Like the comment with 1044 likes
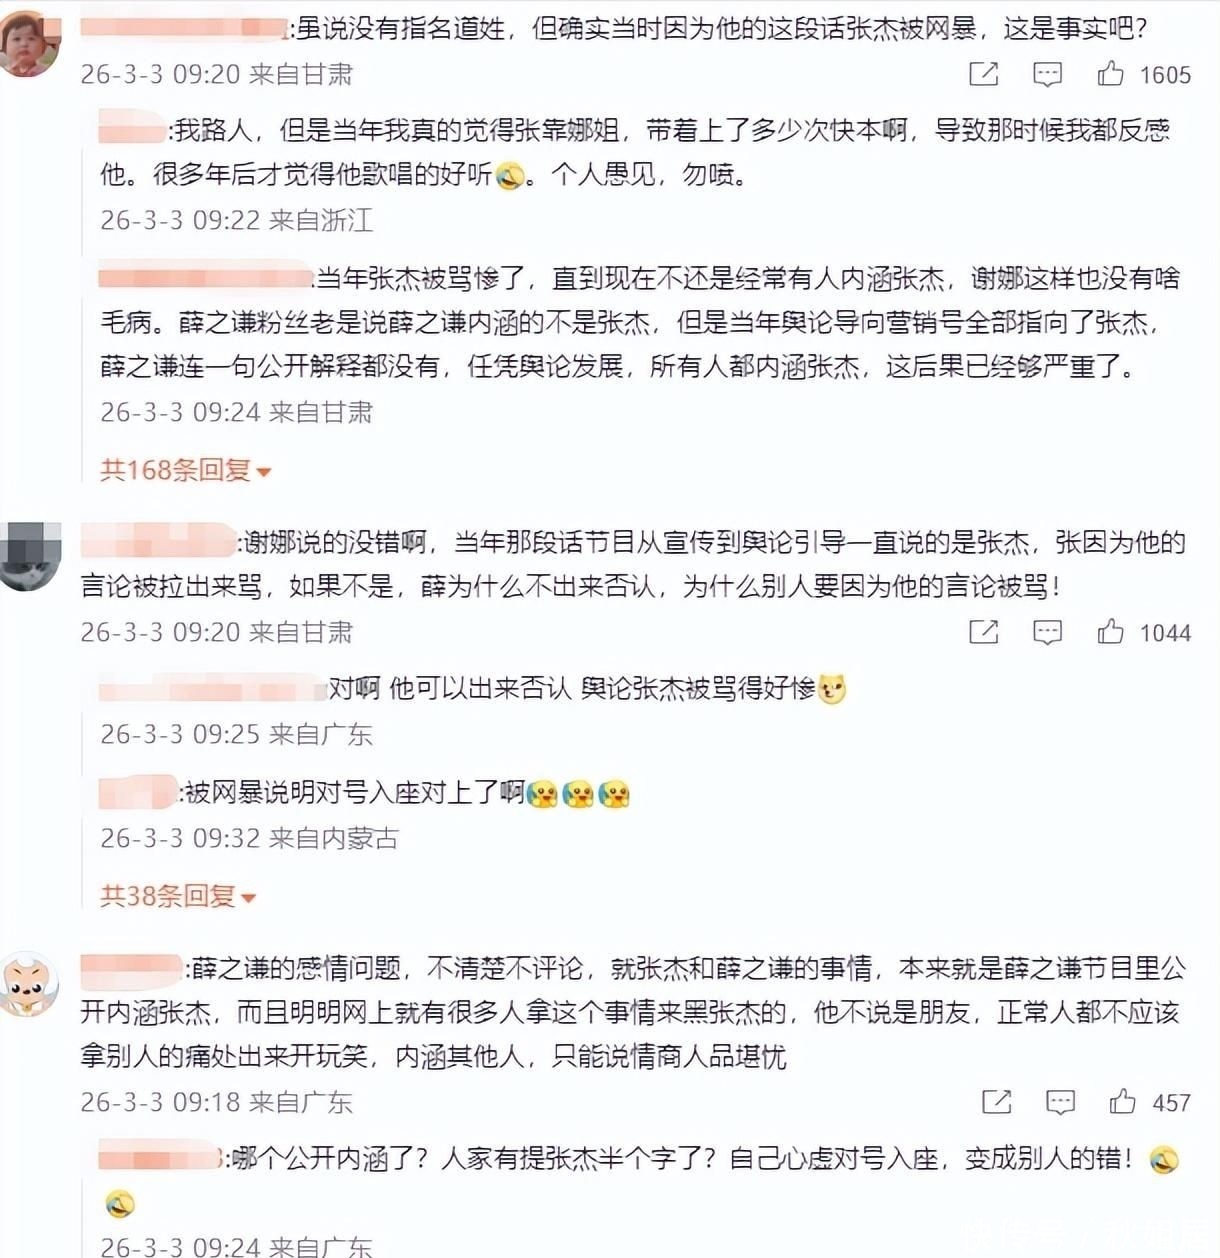Screen dimensions: 1220x1258 click(x=1110, y=631)
